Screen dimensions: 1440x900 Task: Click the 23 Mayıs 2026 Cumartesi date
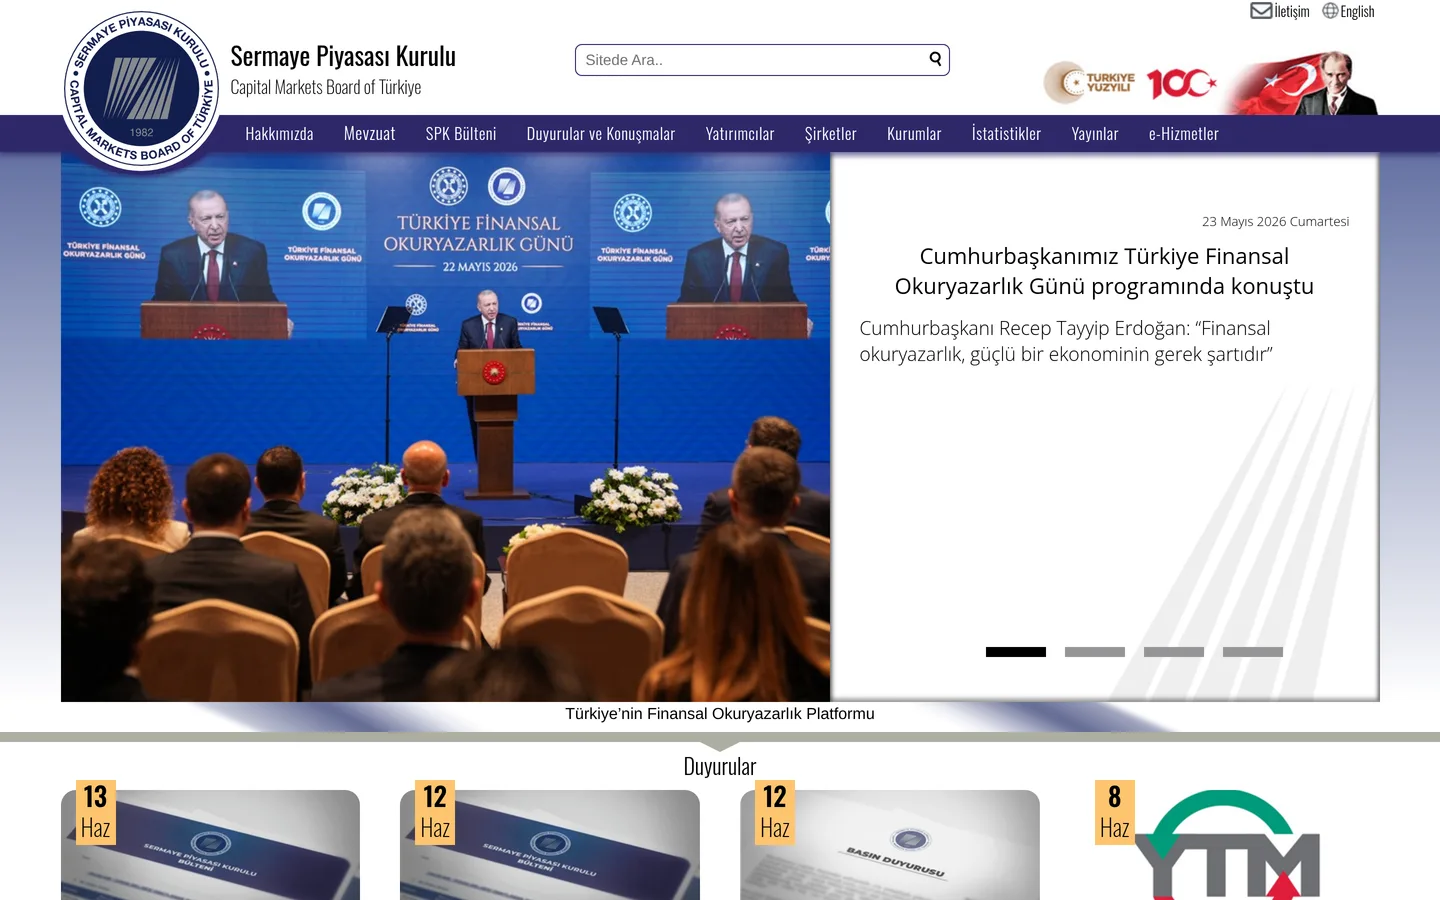pyautogui.click(x=1275, y=222)
